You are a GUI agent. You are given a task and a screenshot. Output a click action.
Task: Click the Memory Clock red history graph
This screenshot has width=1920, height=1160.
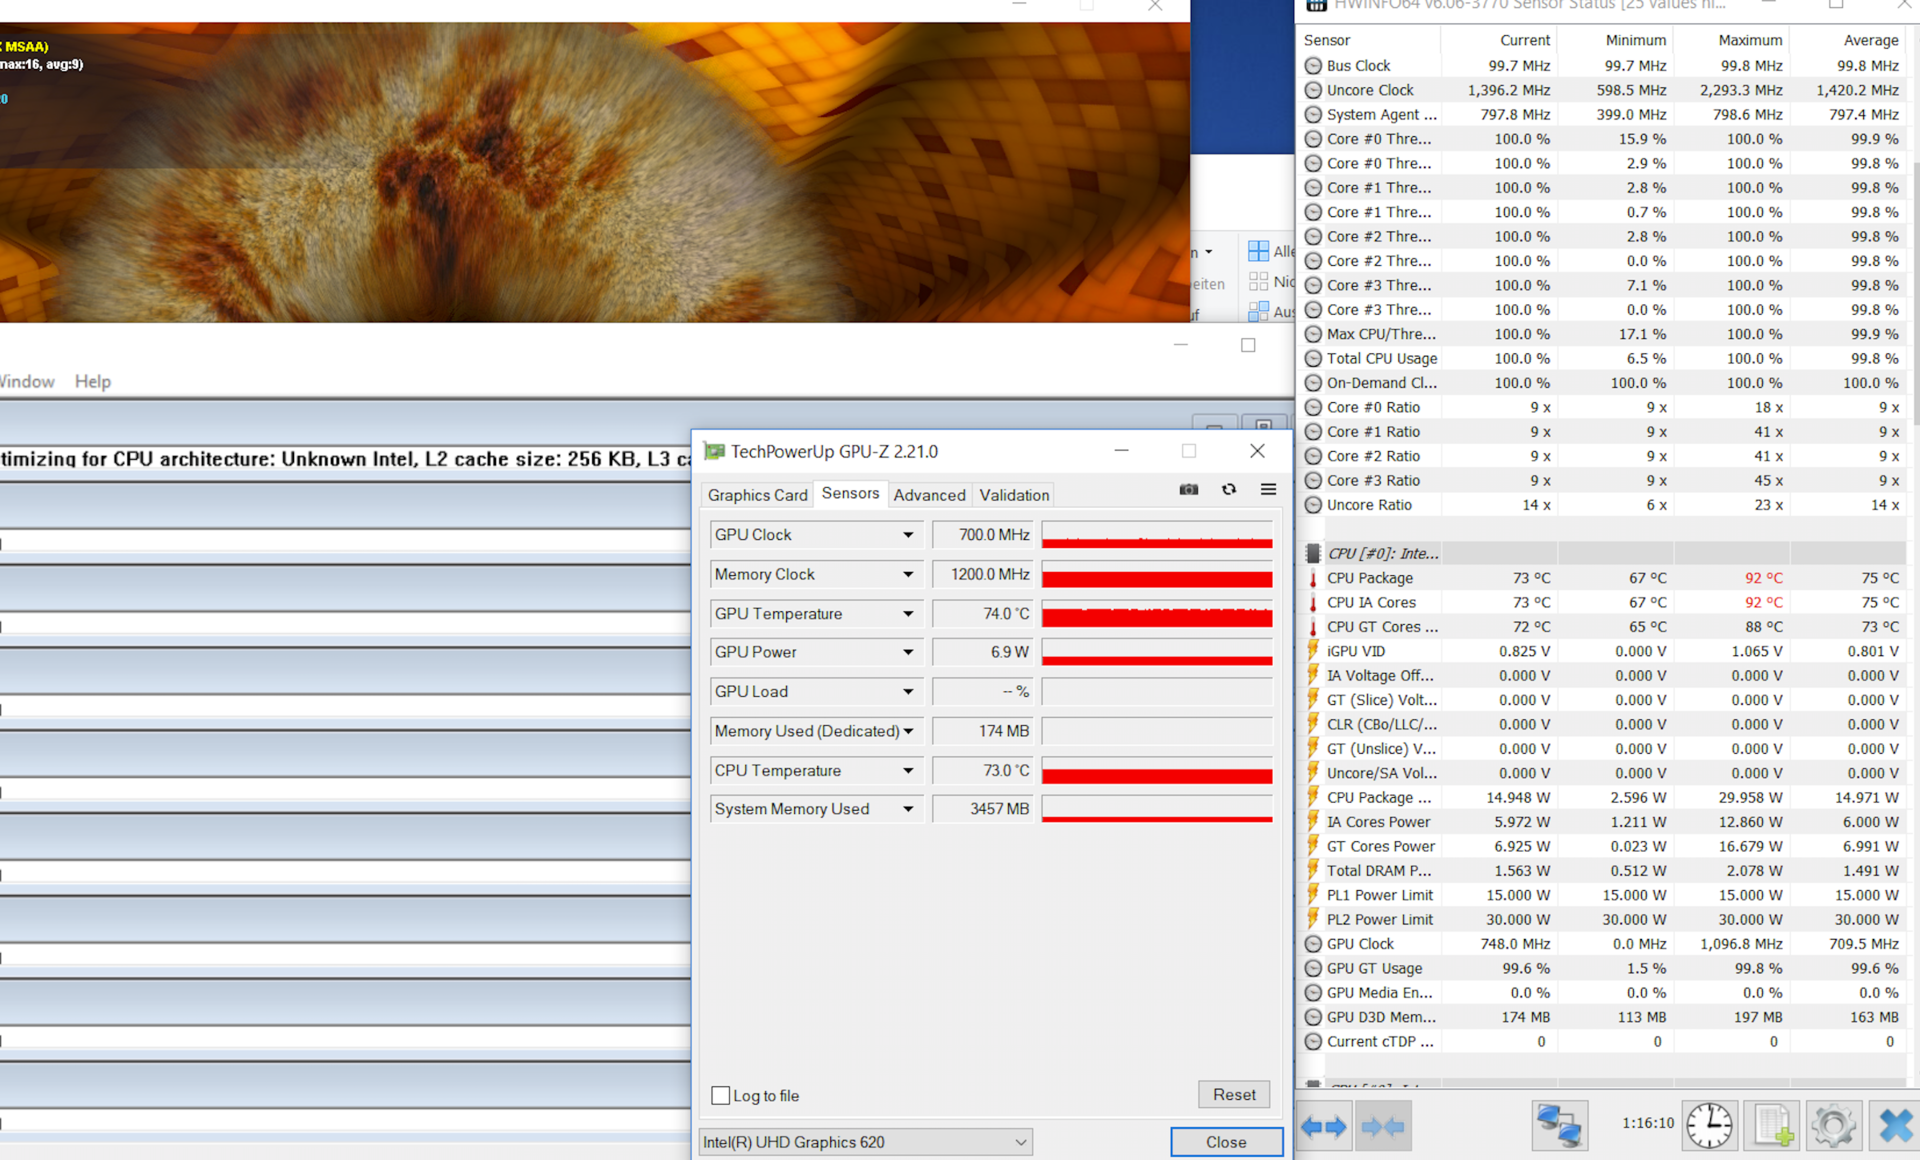1157,574
